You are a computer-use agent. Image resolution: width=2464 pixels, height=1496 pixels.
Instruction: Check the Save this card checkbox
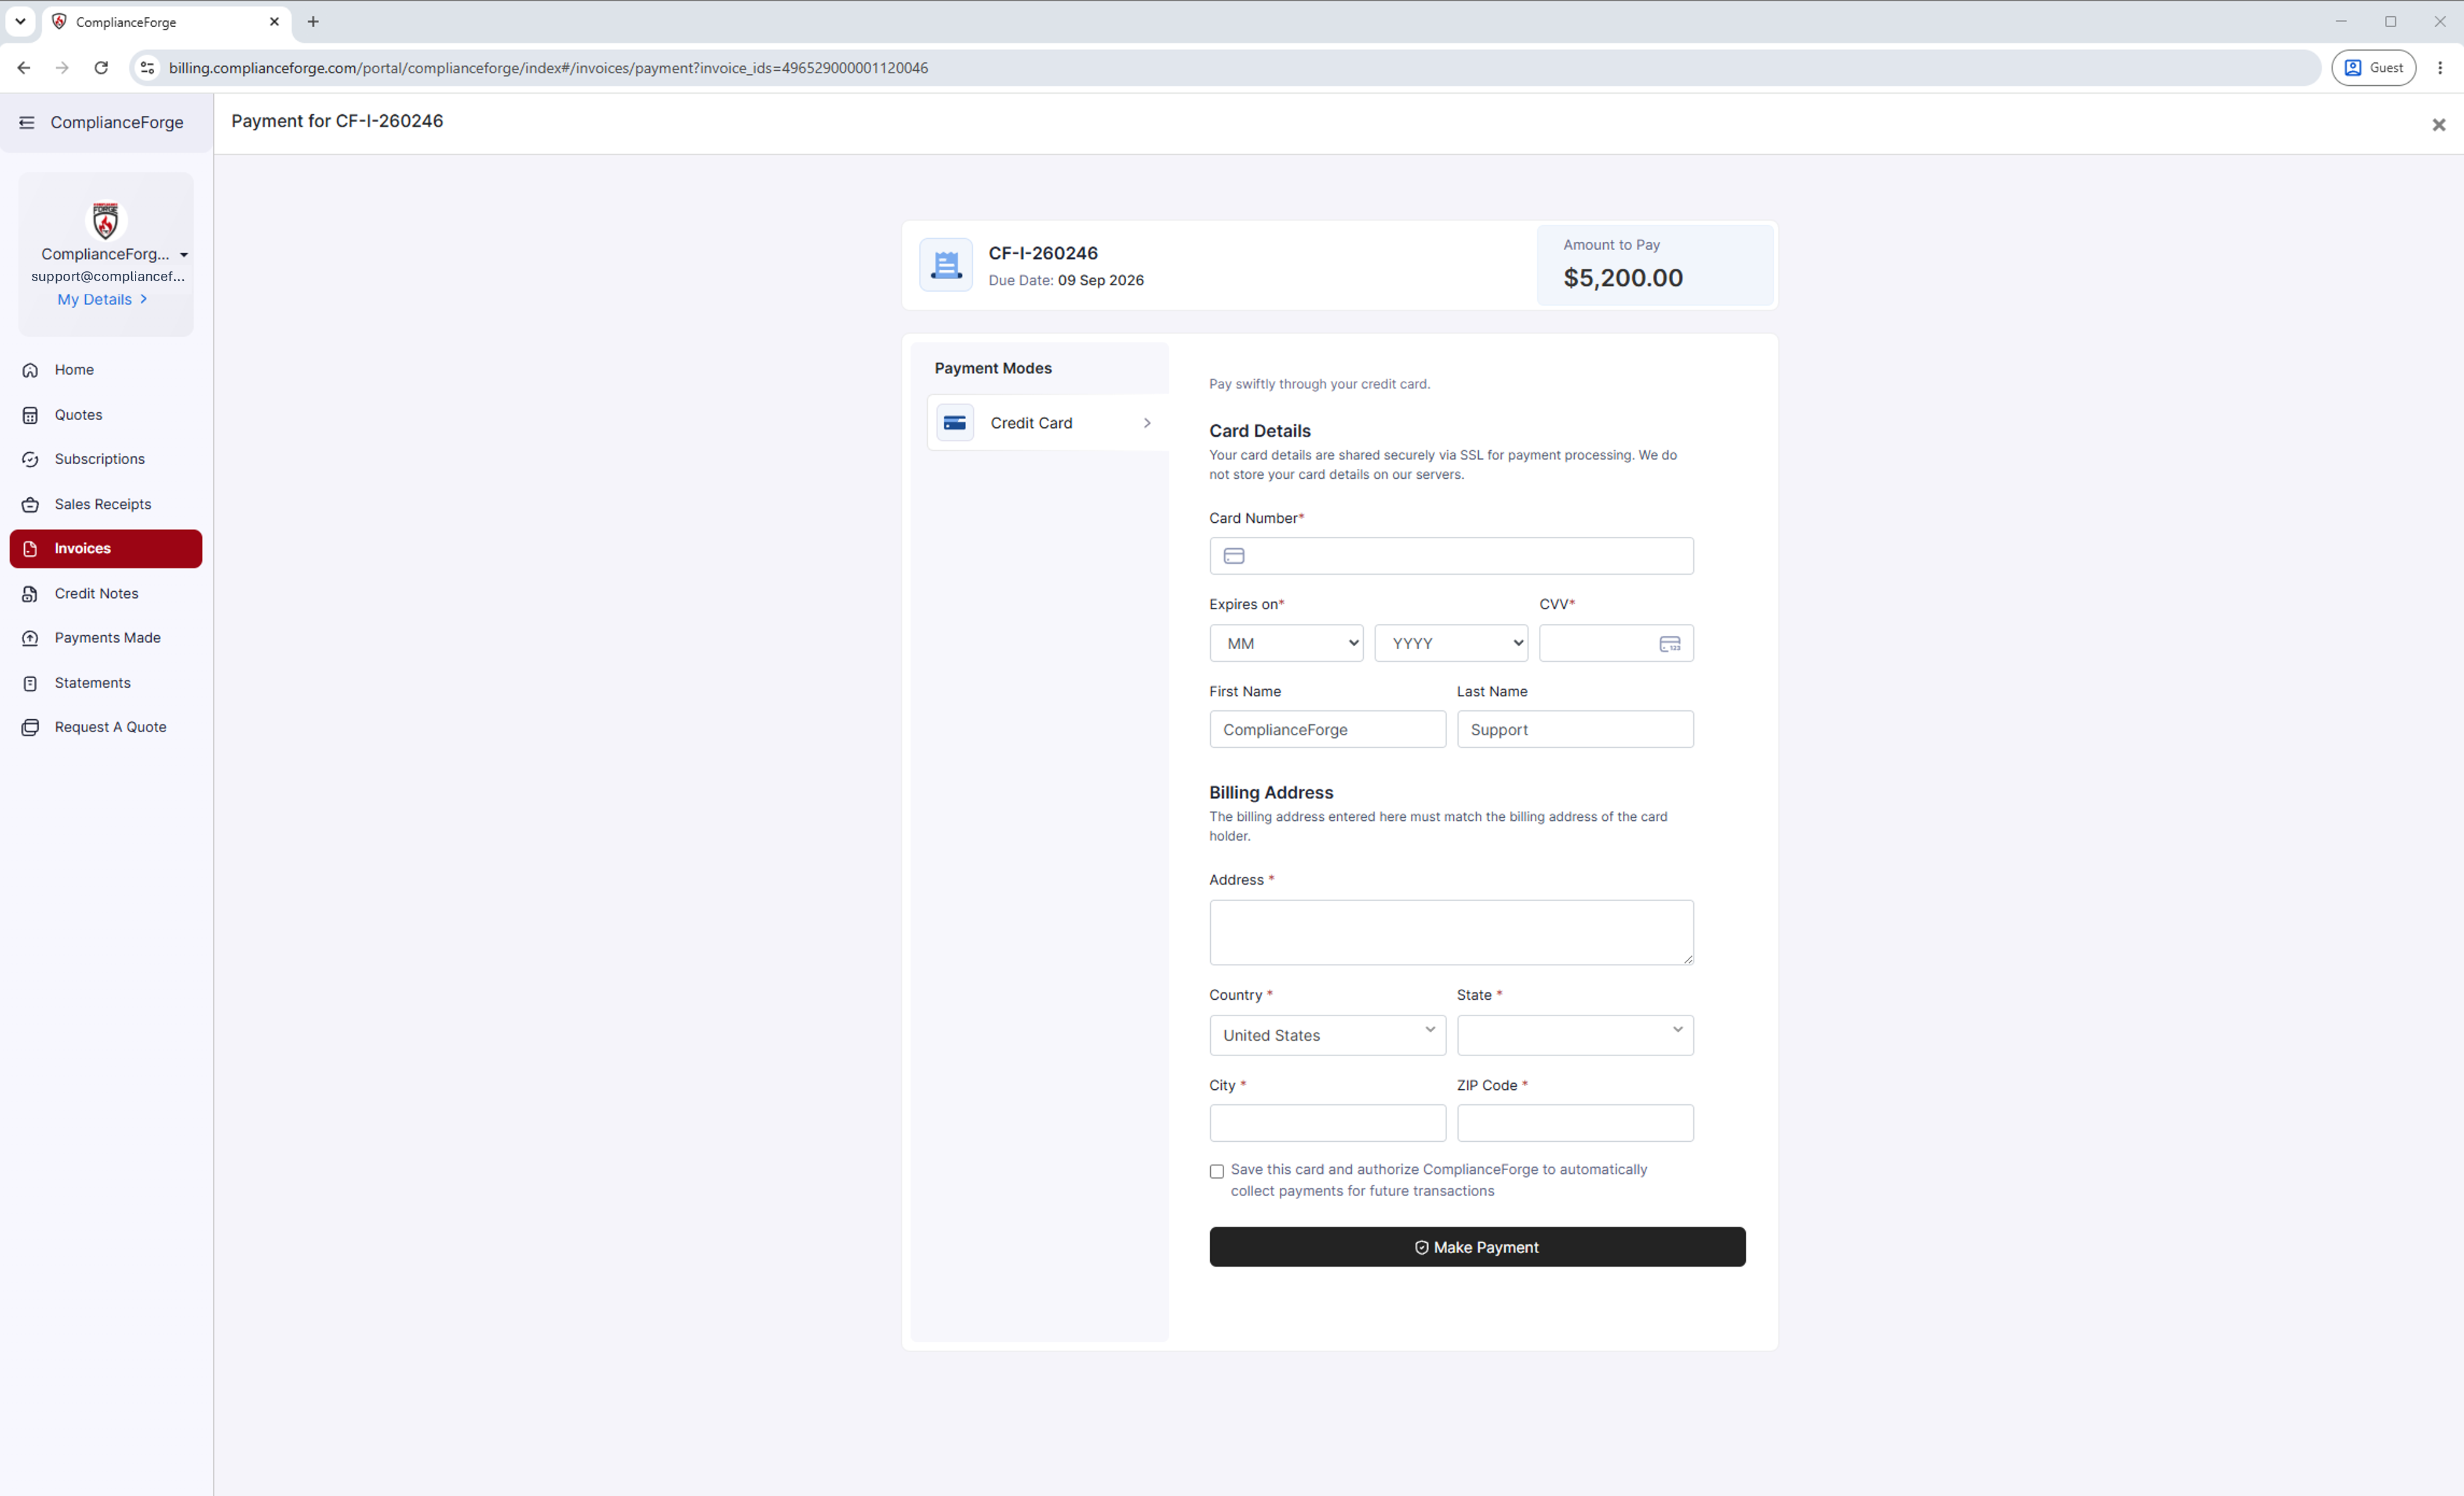pos(1217,1171)
